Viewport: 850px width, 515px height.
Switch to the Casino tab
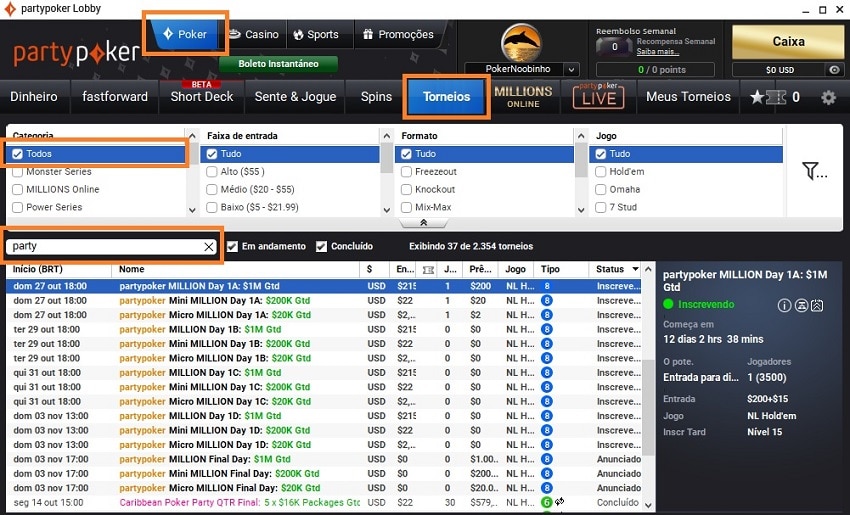click(x=254, y=35)
